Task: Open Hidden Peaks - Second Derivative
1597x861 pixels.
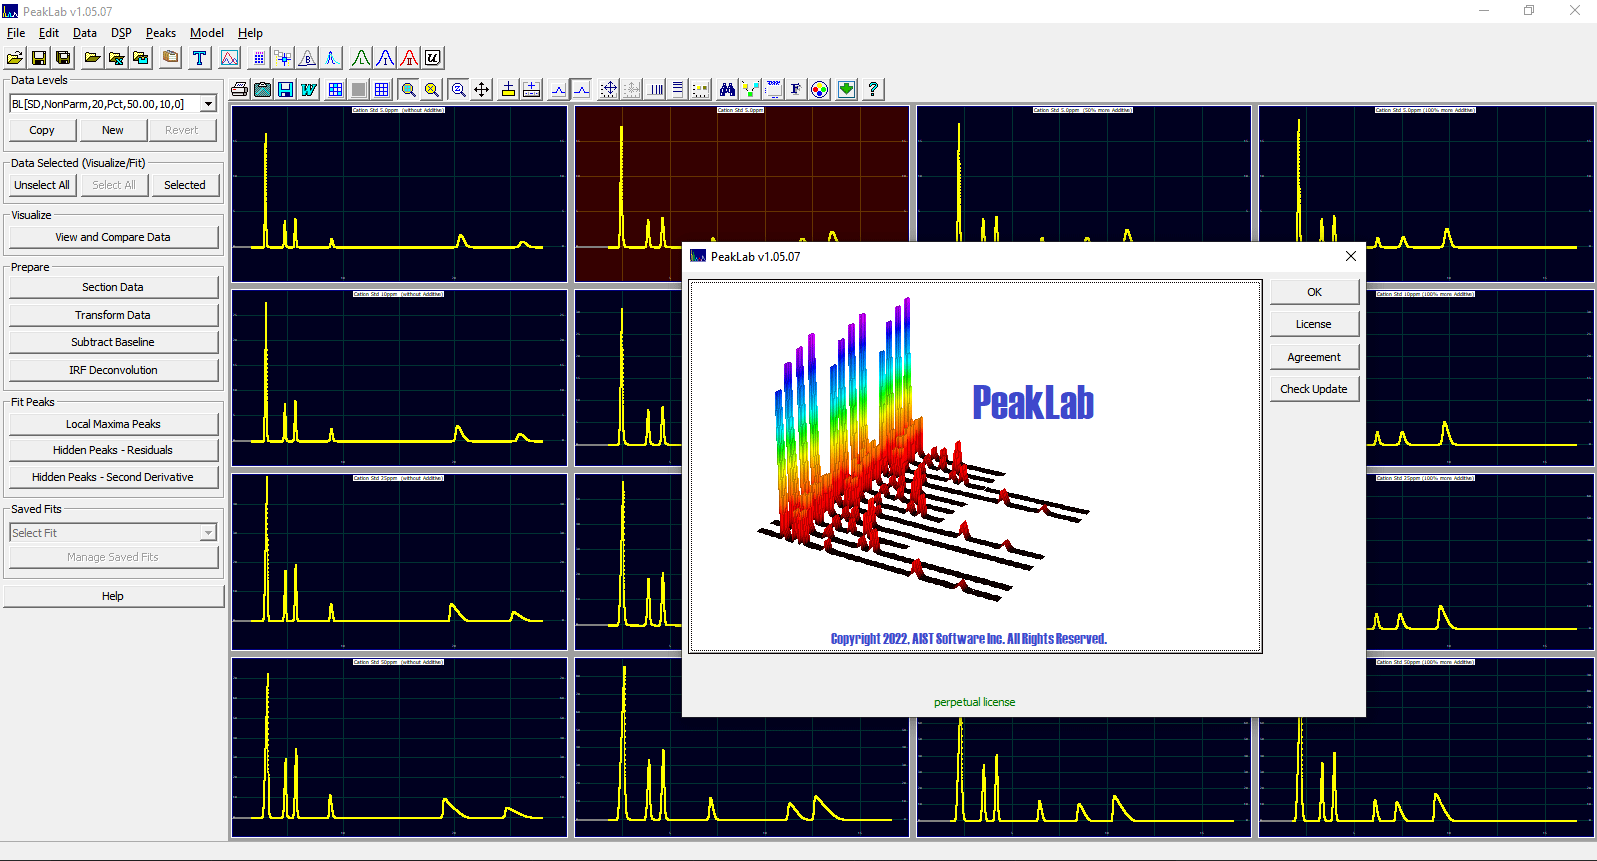Action: tap(113, 477)
